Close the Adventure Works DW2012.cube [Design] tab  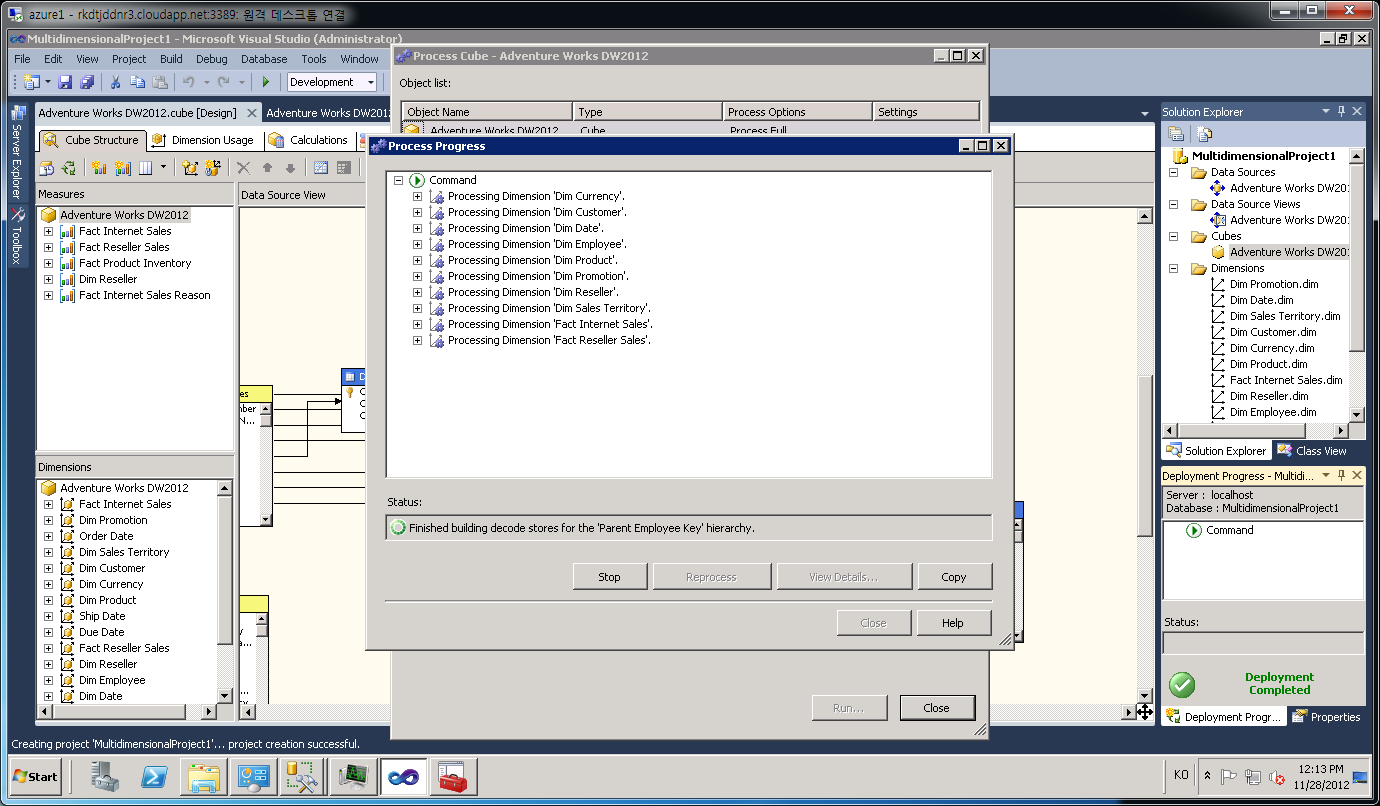pos(252,113)
